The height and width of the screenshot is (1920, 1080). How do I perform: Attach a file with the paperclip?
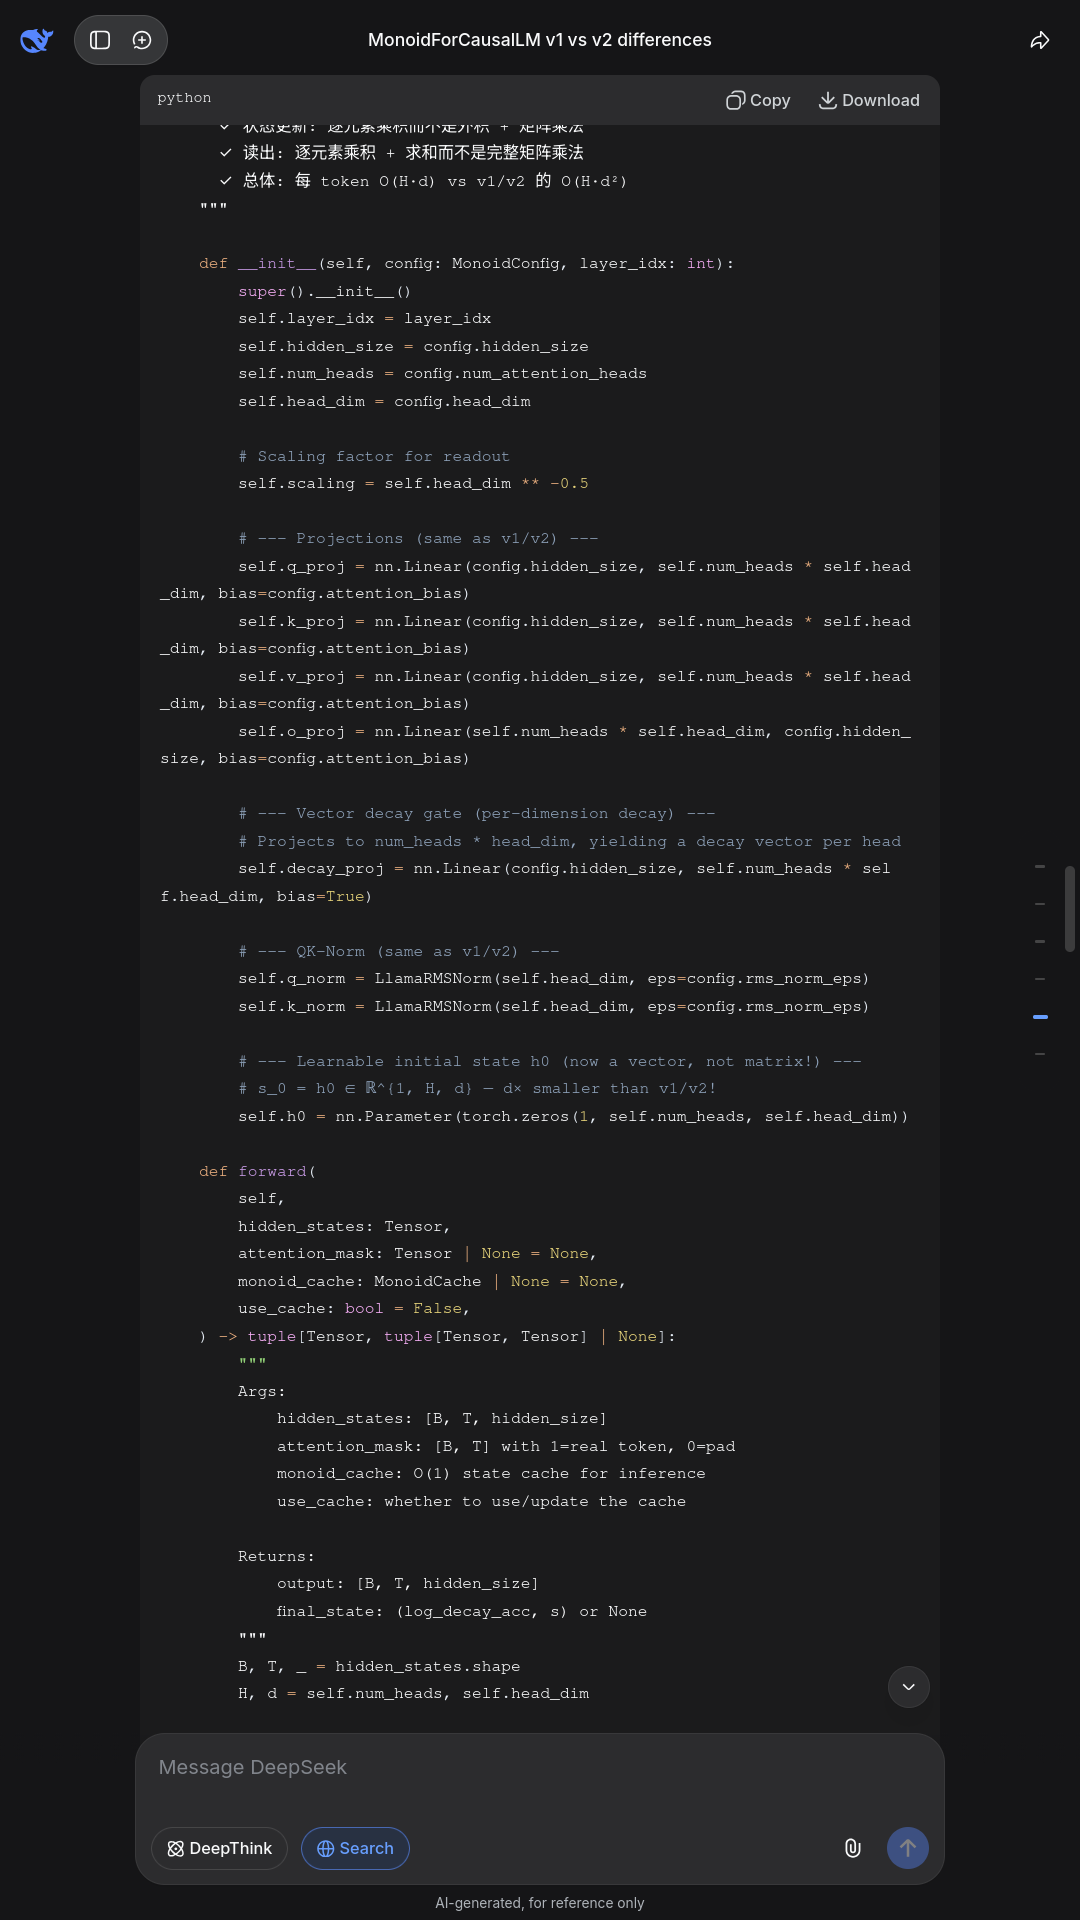click(852, 1848)
